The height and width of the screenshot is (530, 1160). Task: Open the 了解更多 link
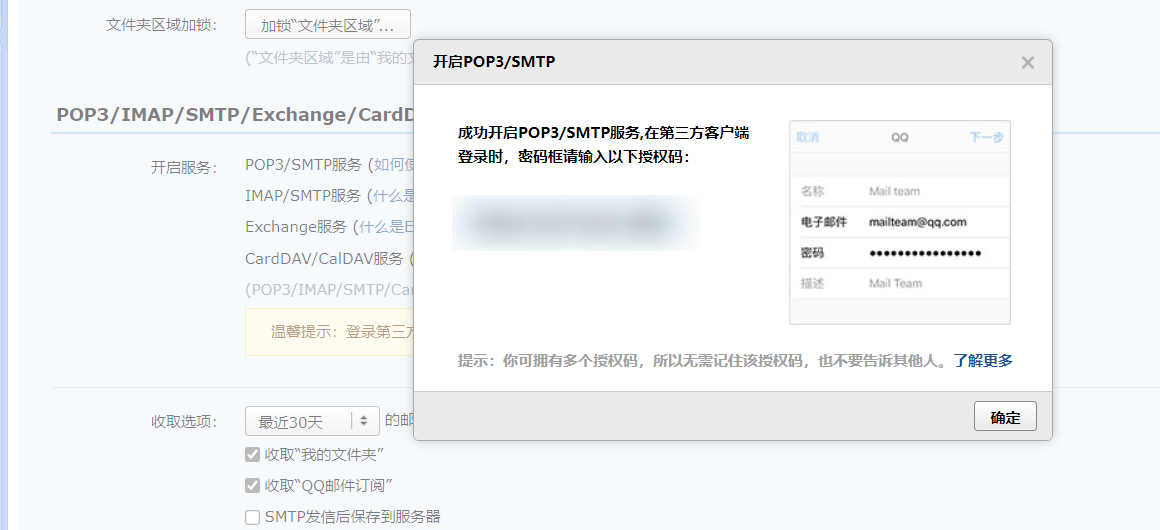point(982,361)
